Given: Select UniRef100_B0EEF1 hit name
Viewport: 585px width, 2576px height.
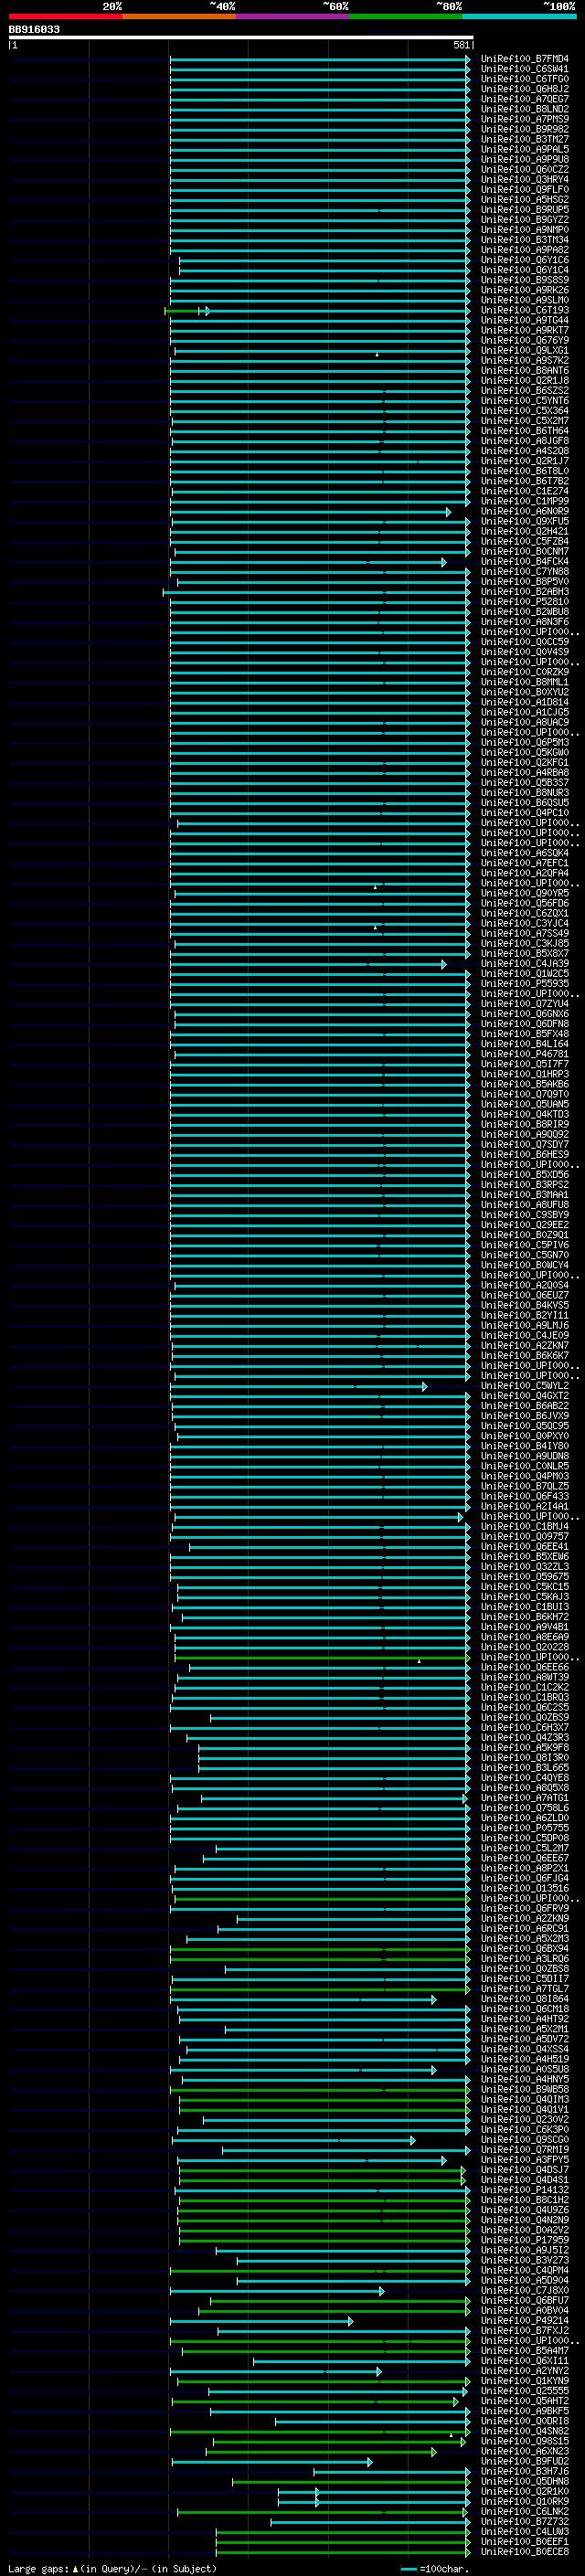Looking at the screenshot, I should 525,2542.
